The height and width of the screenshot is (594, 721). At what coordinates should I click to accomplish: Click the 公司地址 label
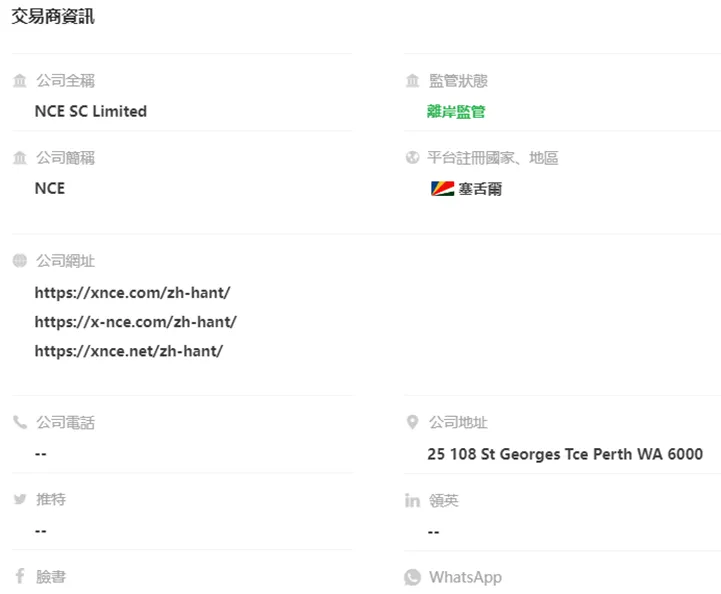pyautogui.click(x=458, y=422)
